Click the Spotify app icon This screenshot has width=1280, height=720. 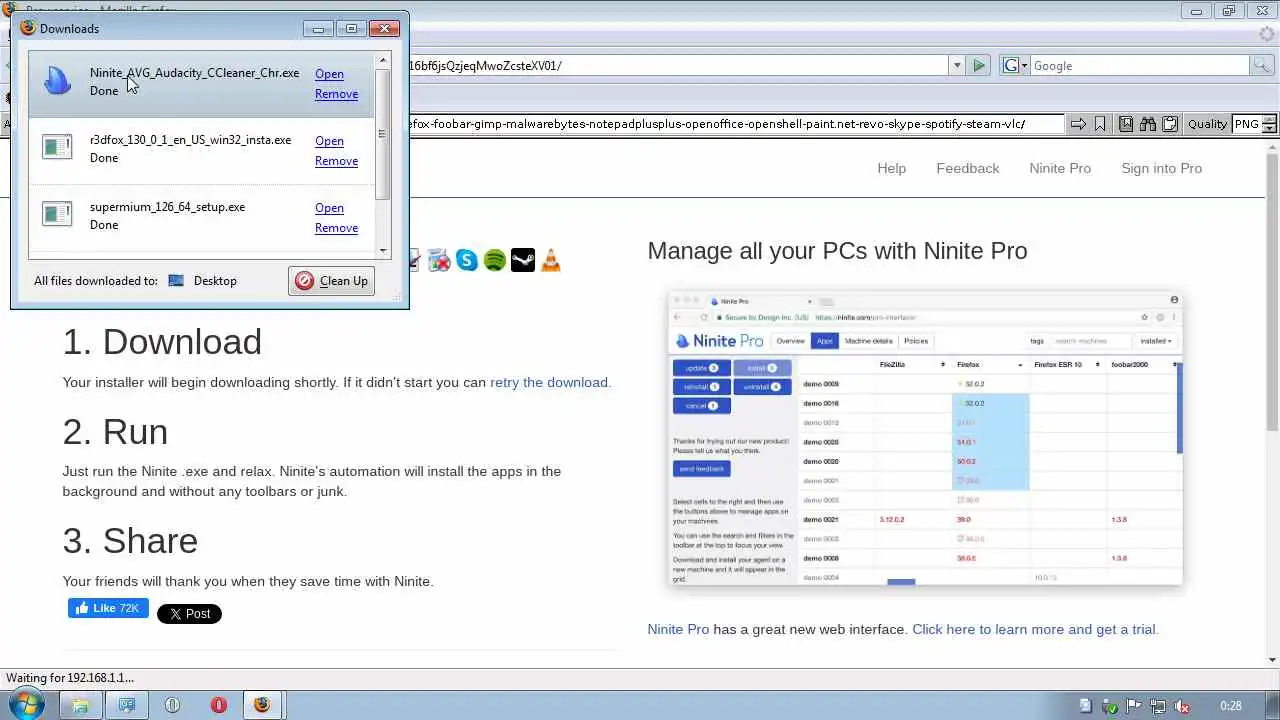coord(495,261)
